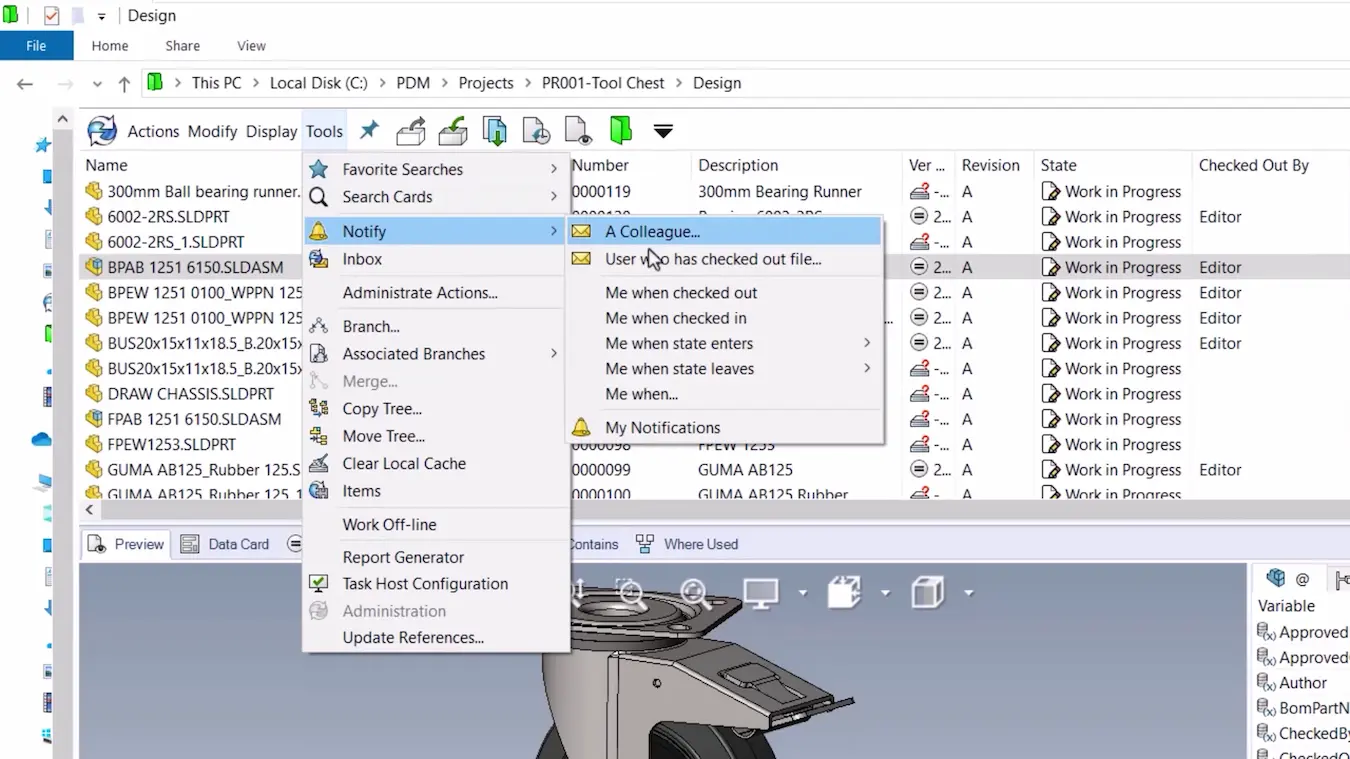
Task: Click Update References in the Tools menu
Action: point(413,637)
